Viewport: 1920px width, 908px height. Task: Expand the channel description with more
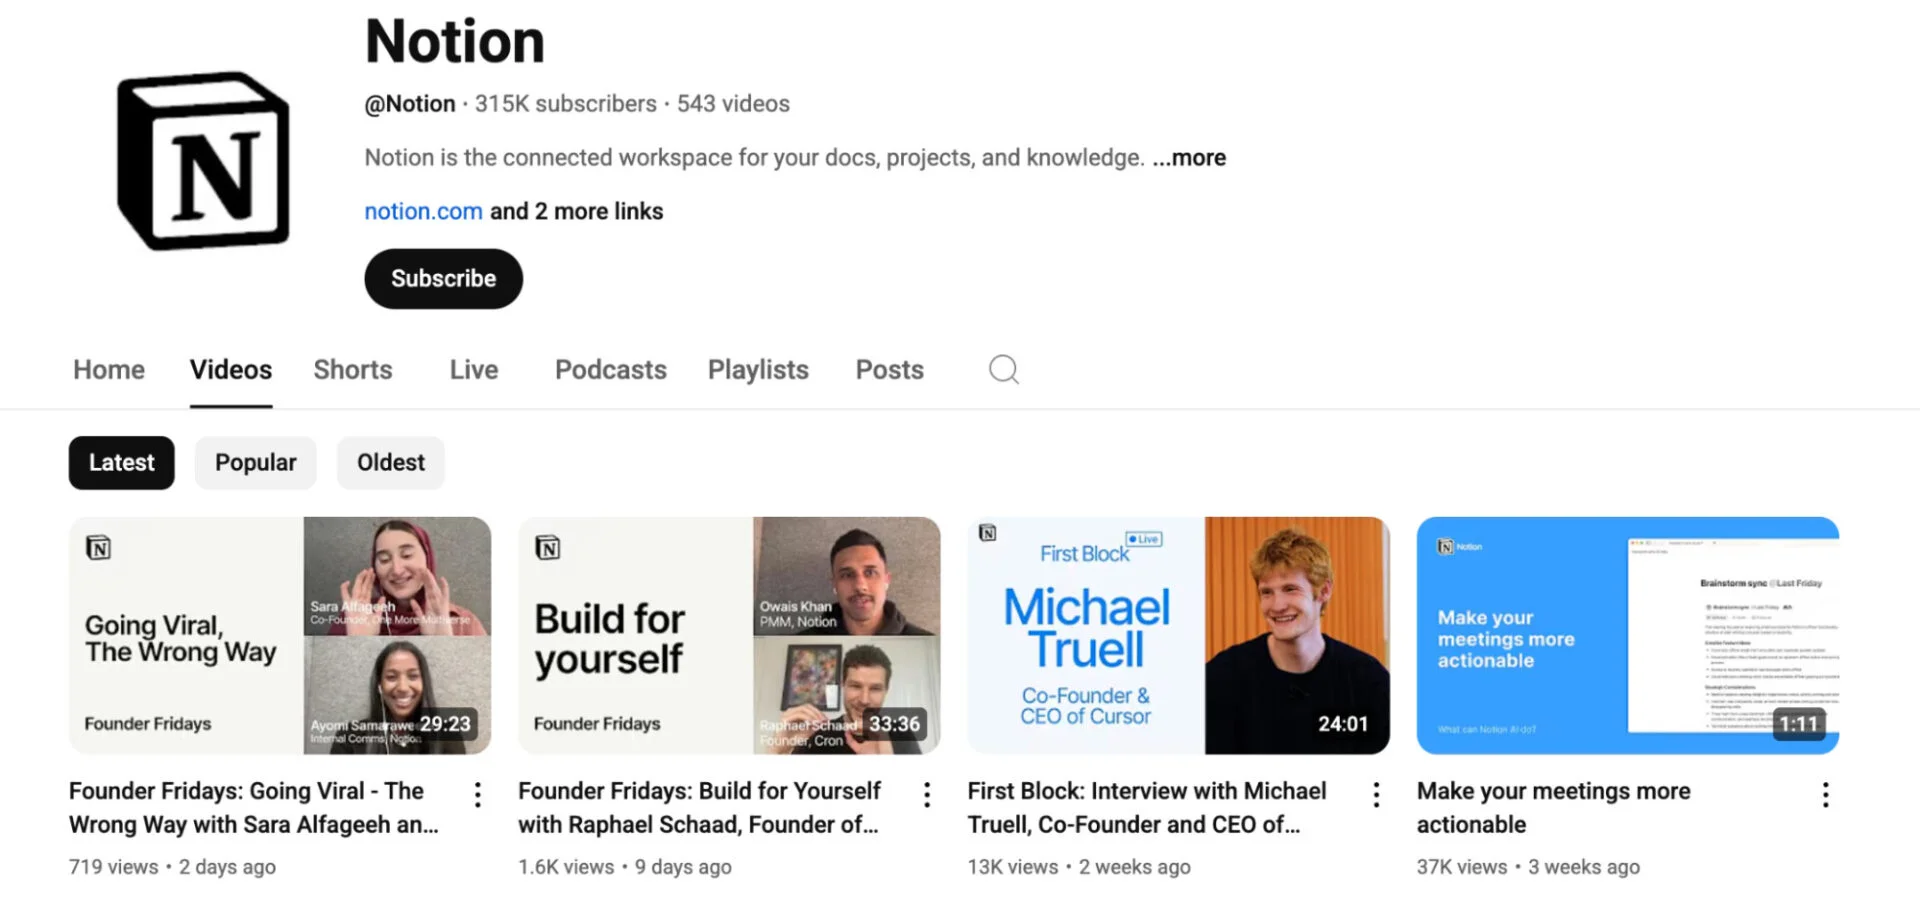coord(1189,157)
